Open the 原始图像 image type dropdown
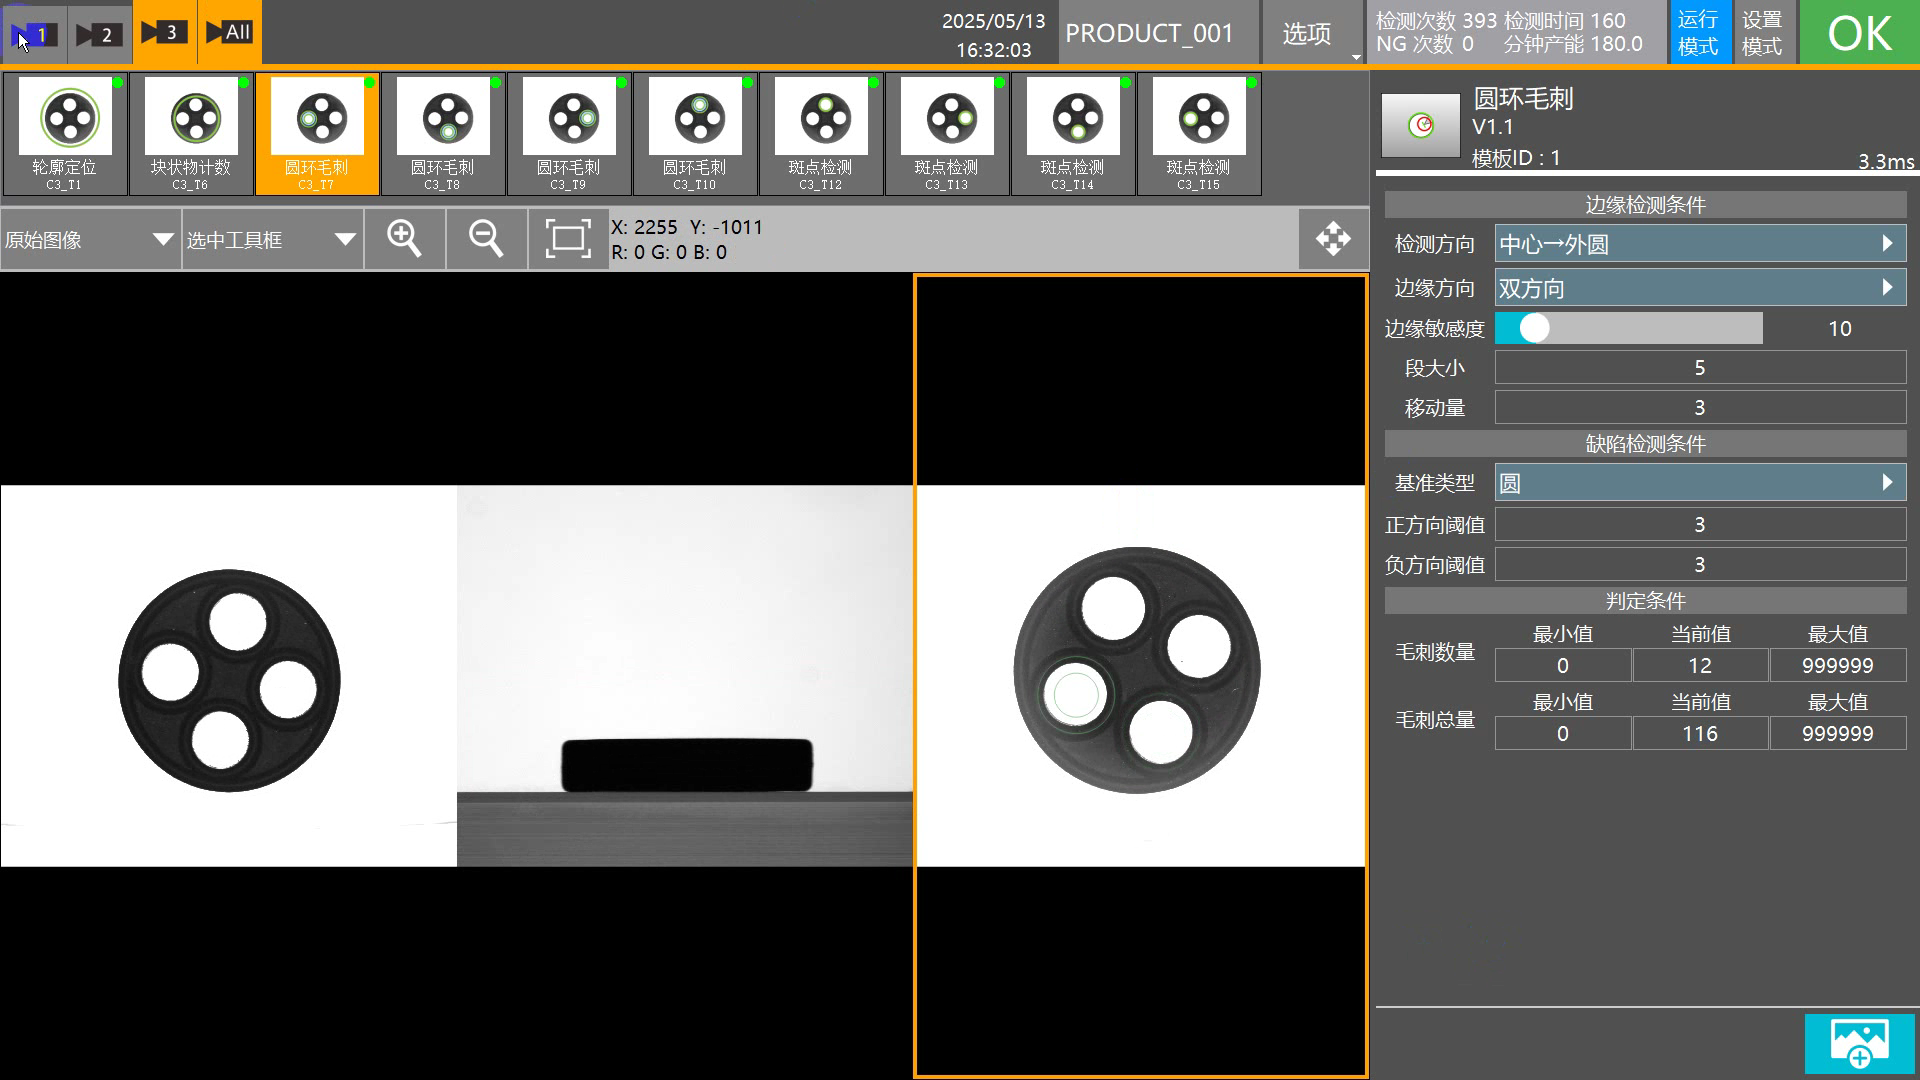Viewport: 1920px width, 1080px height. tap(90, 239)
